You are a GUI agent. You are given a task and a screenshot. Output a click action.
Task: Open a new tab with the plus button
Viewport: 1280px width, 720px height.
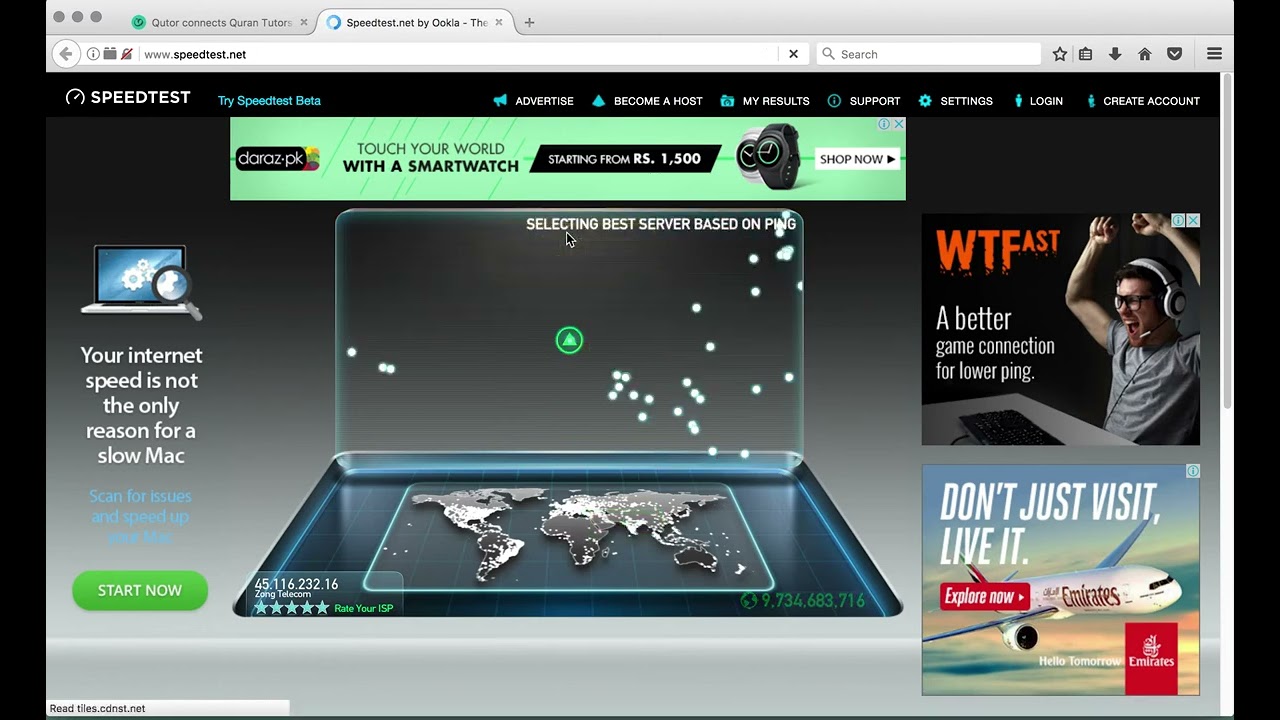click(529, 22)
